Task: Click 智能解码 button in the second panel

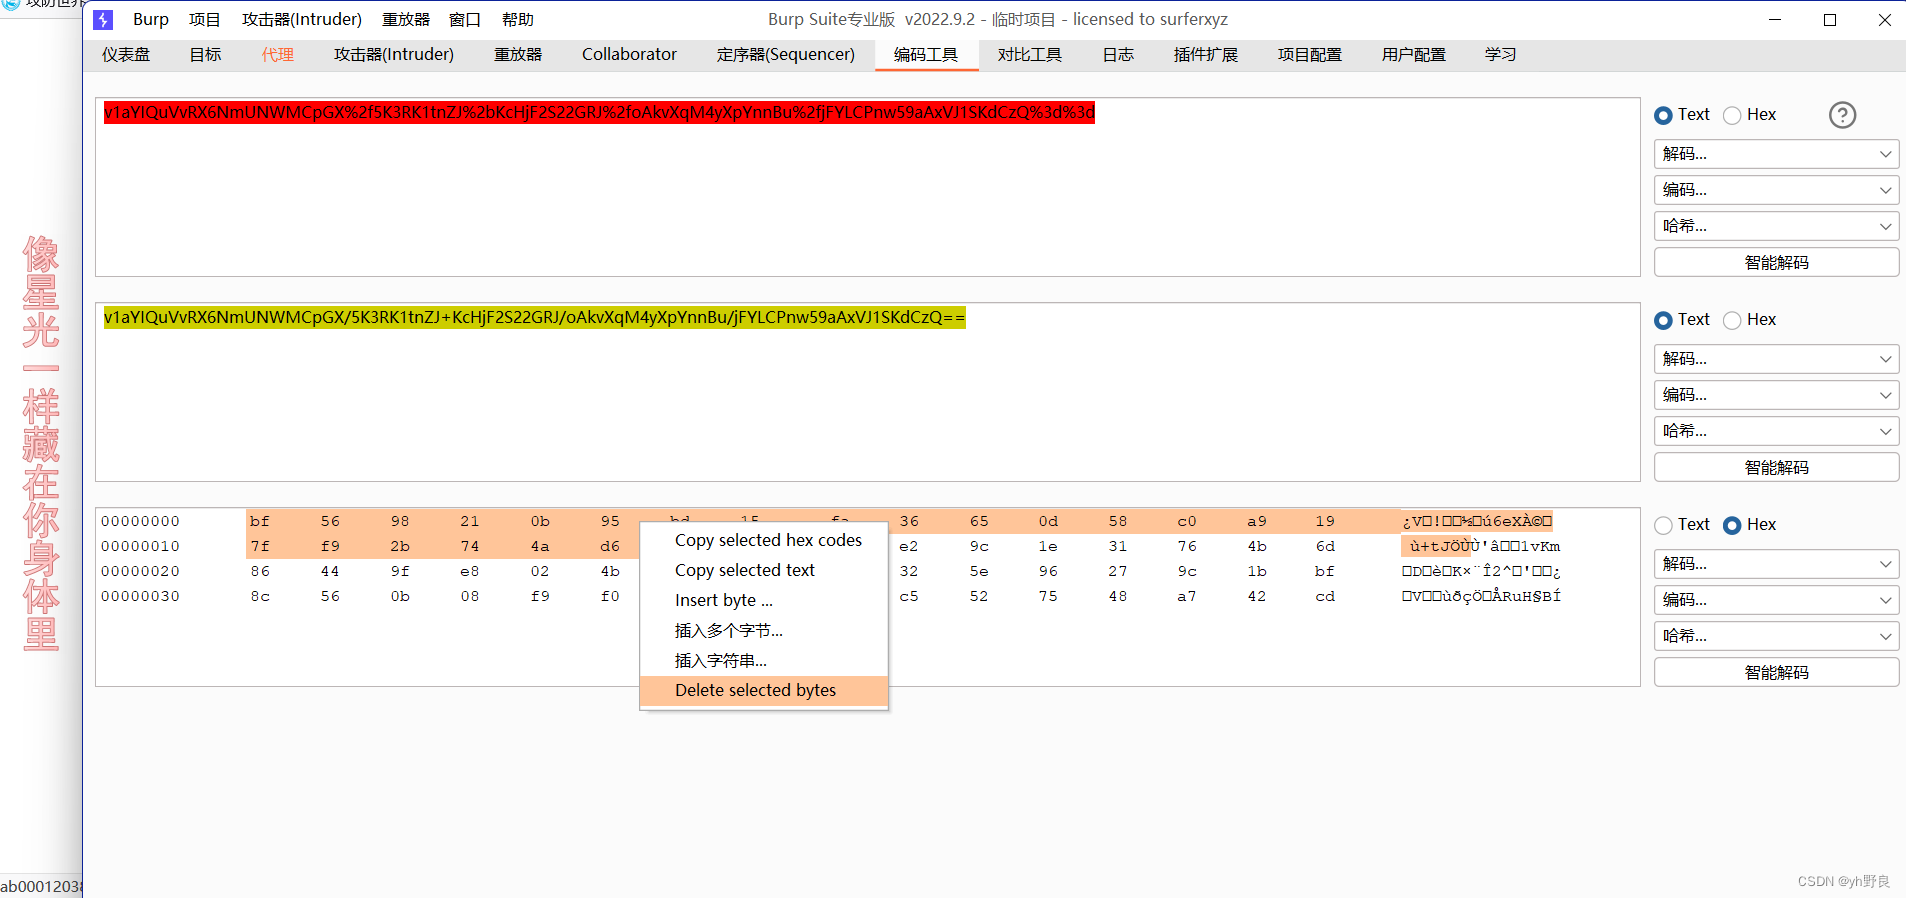Action: [1776, 467]
